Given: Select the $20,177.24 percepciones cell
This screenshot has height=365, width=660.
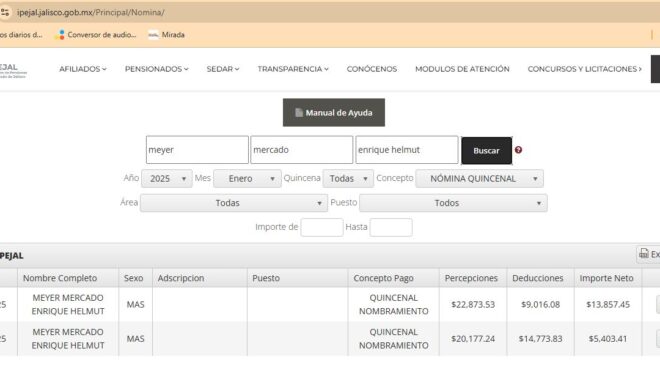Looking at the screenshot, I should [x=473, y=338].
